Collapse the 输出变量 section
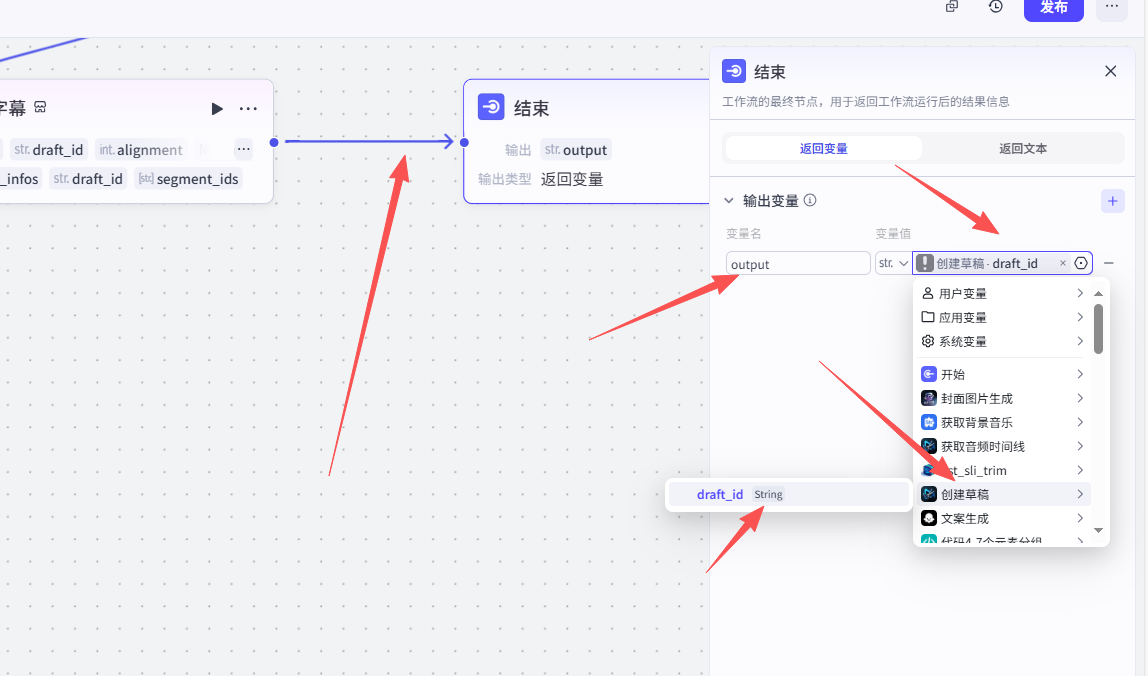Viewport: 1148px width, 676px height. [729, 200]
